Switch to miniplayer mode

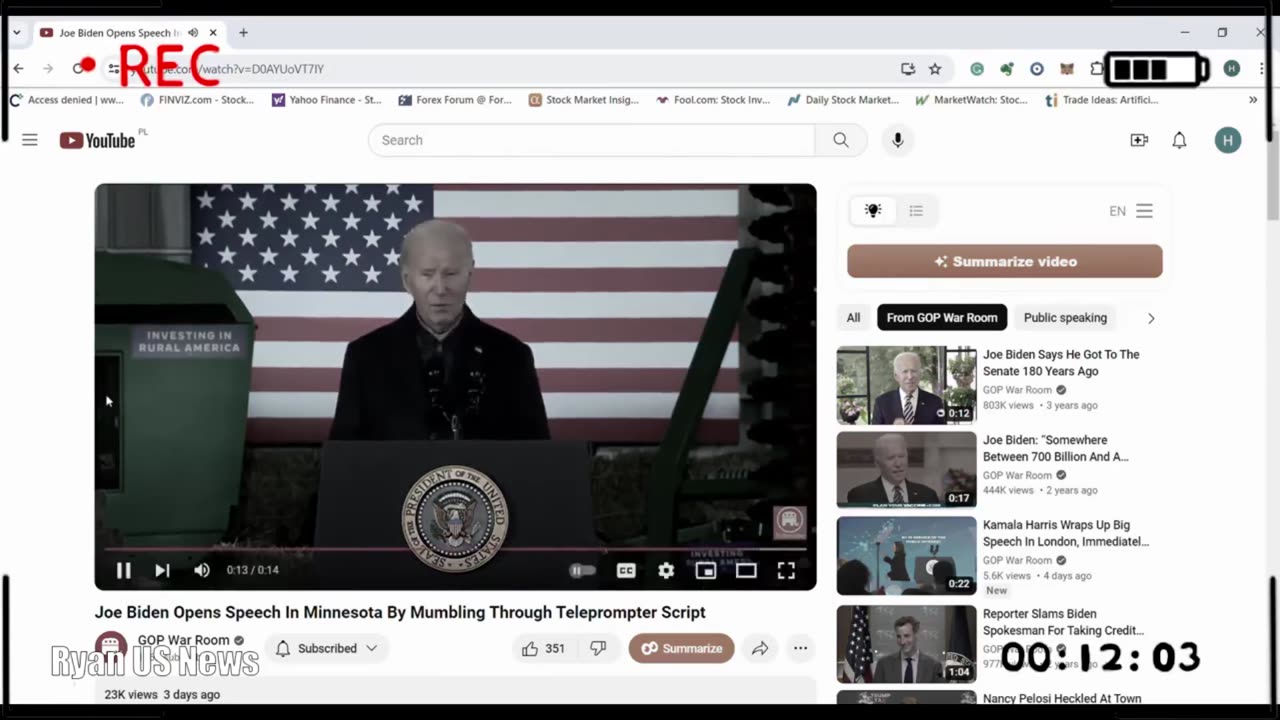pyautogui.click(x=706, y=570)
